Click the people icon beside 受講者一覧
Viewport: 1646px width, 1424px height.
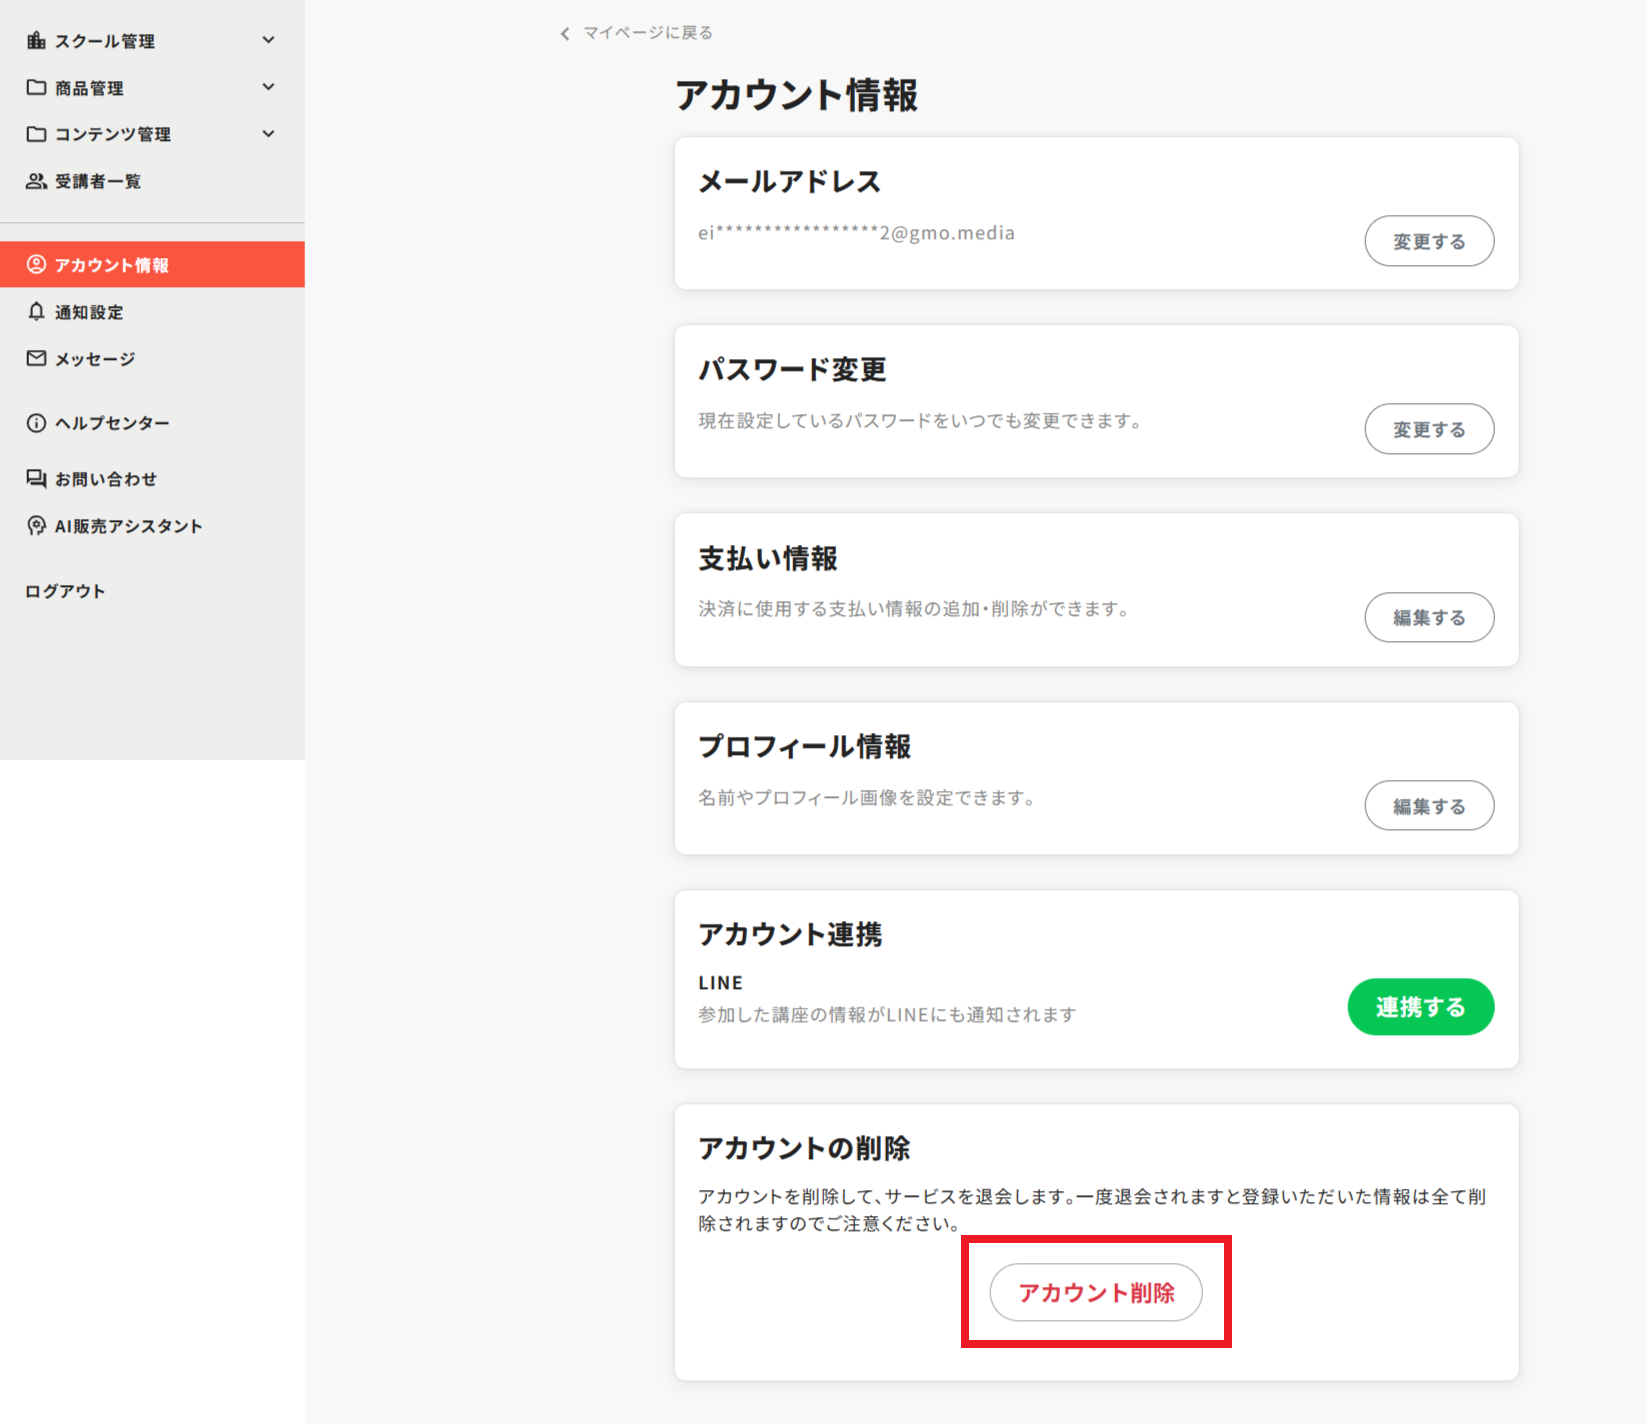click(36, 181)
